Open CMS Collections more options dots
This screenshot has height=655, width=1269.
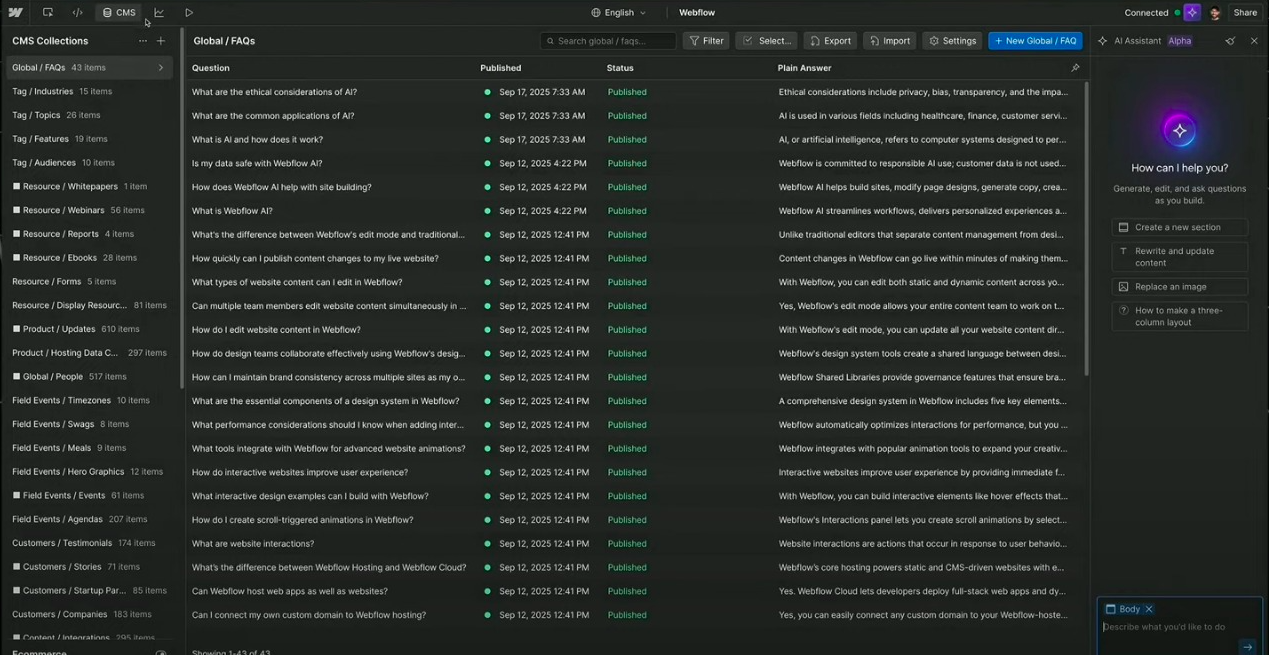click(x=143, y=41)
